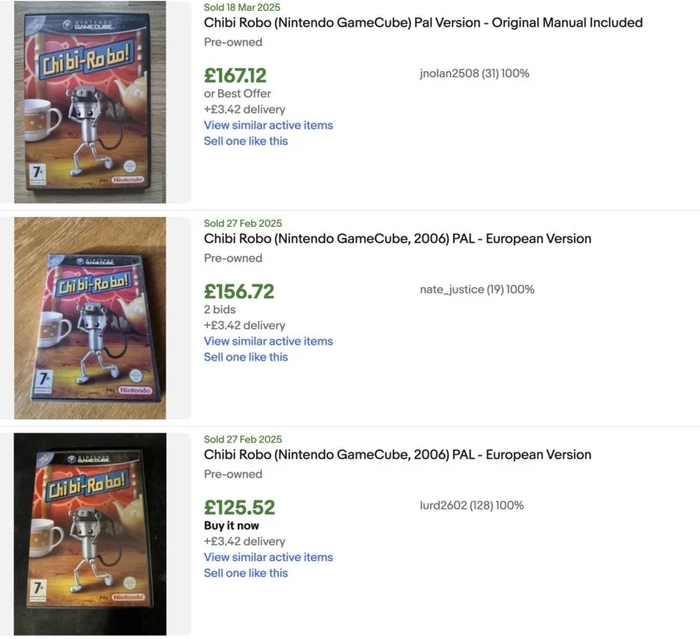
Task: Click the £125.52 sold price
Action: click(x=239, y=507)
